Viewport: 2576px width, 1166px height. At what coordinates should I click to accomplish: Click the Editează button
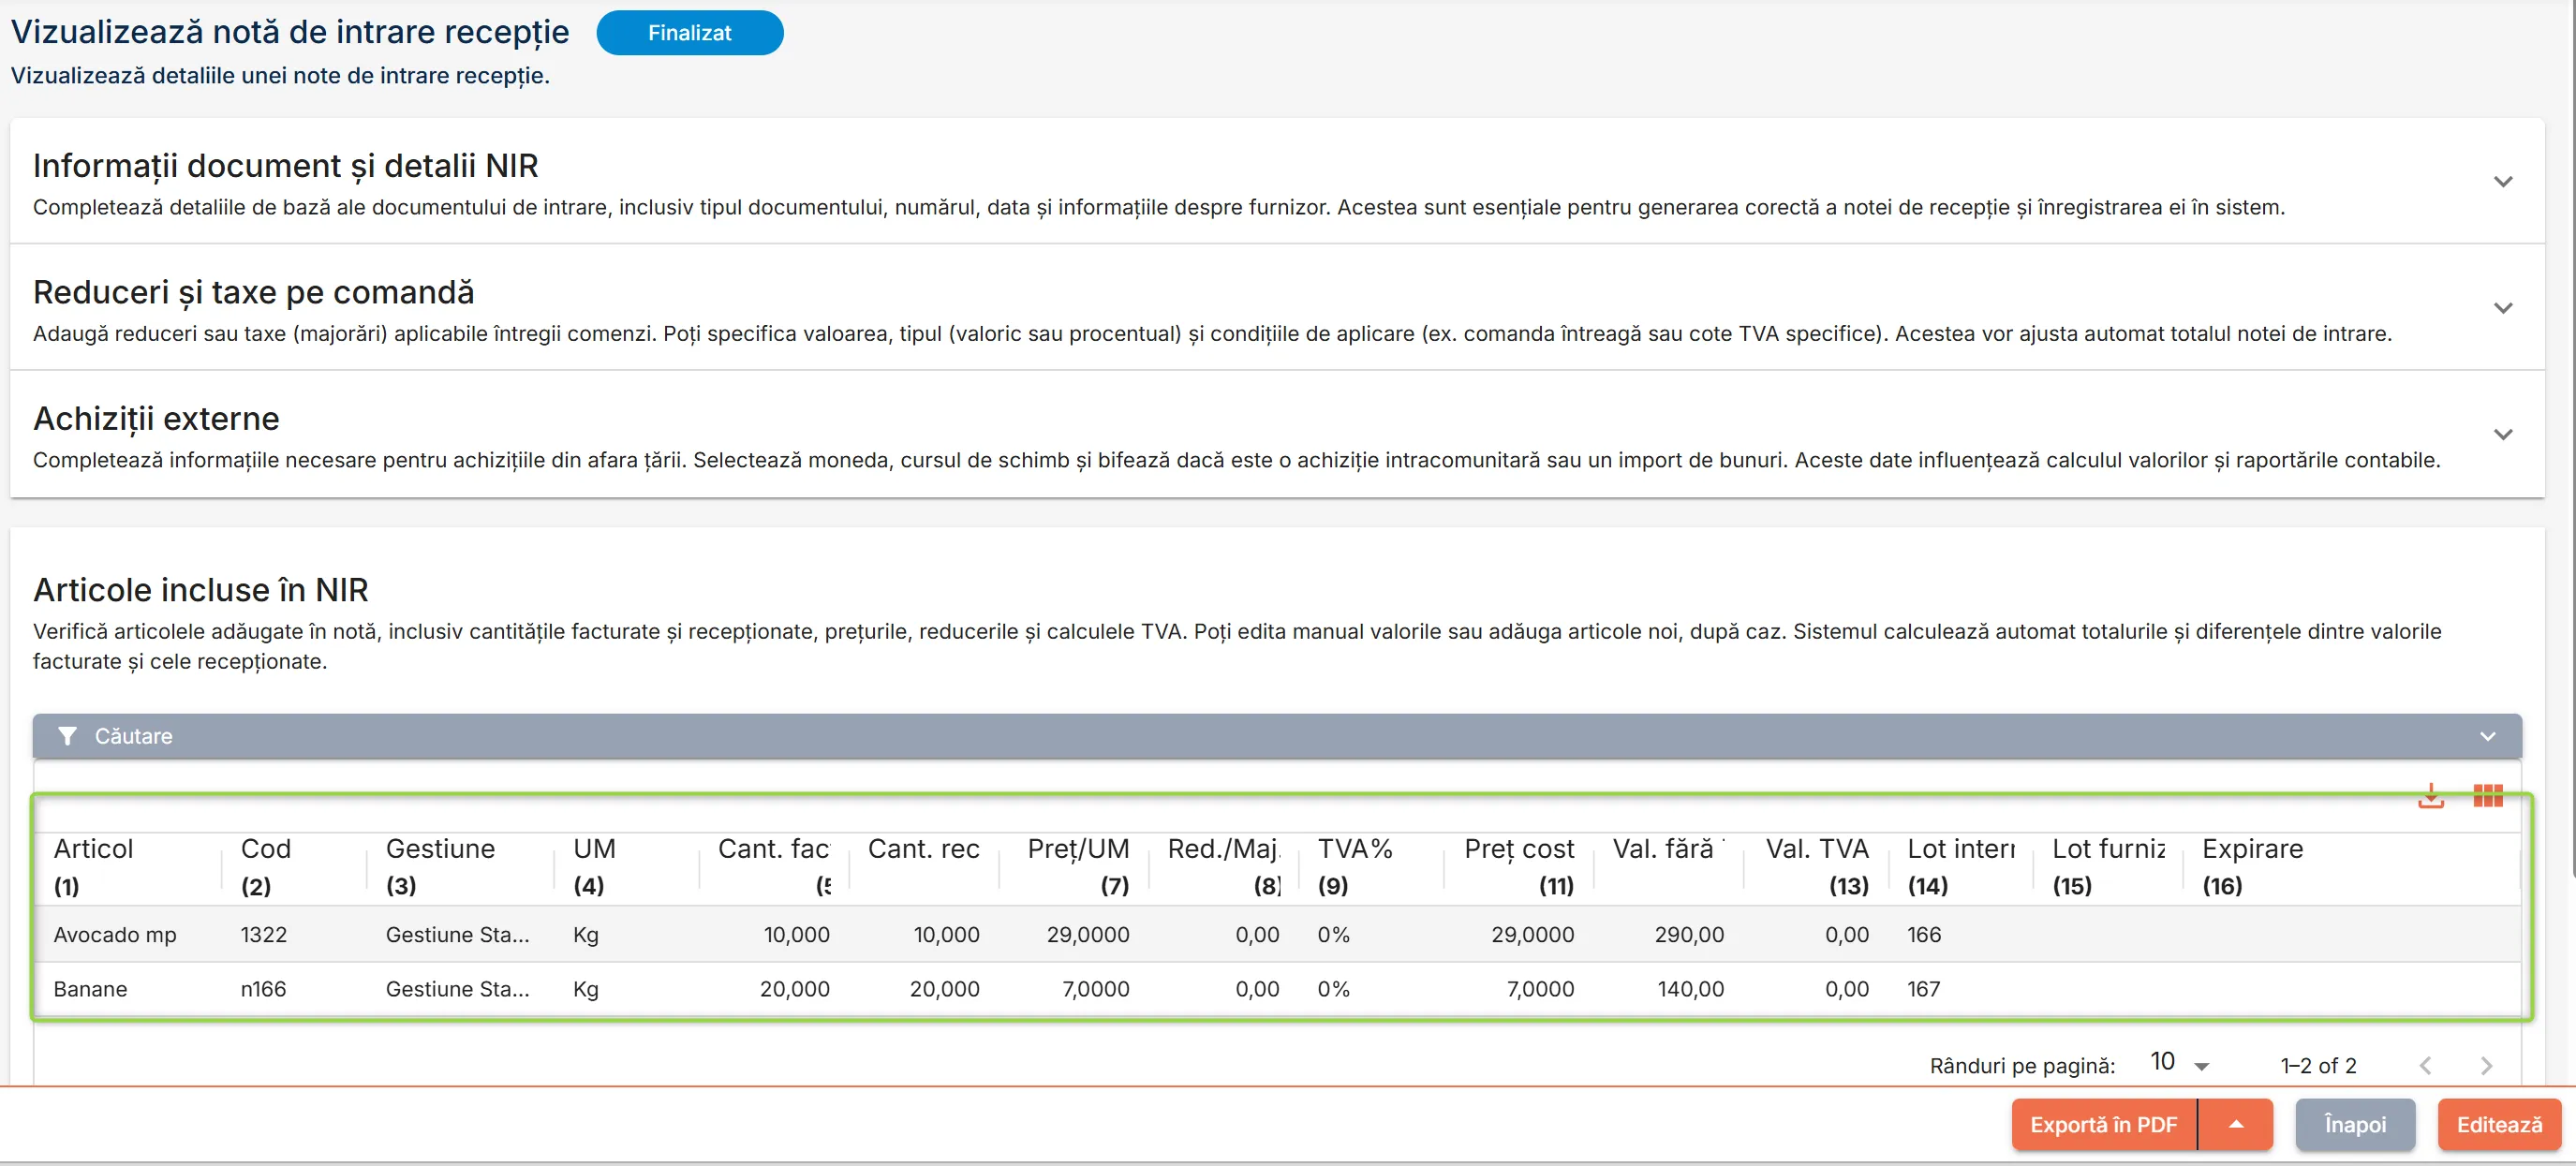[2499, 1125]
